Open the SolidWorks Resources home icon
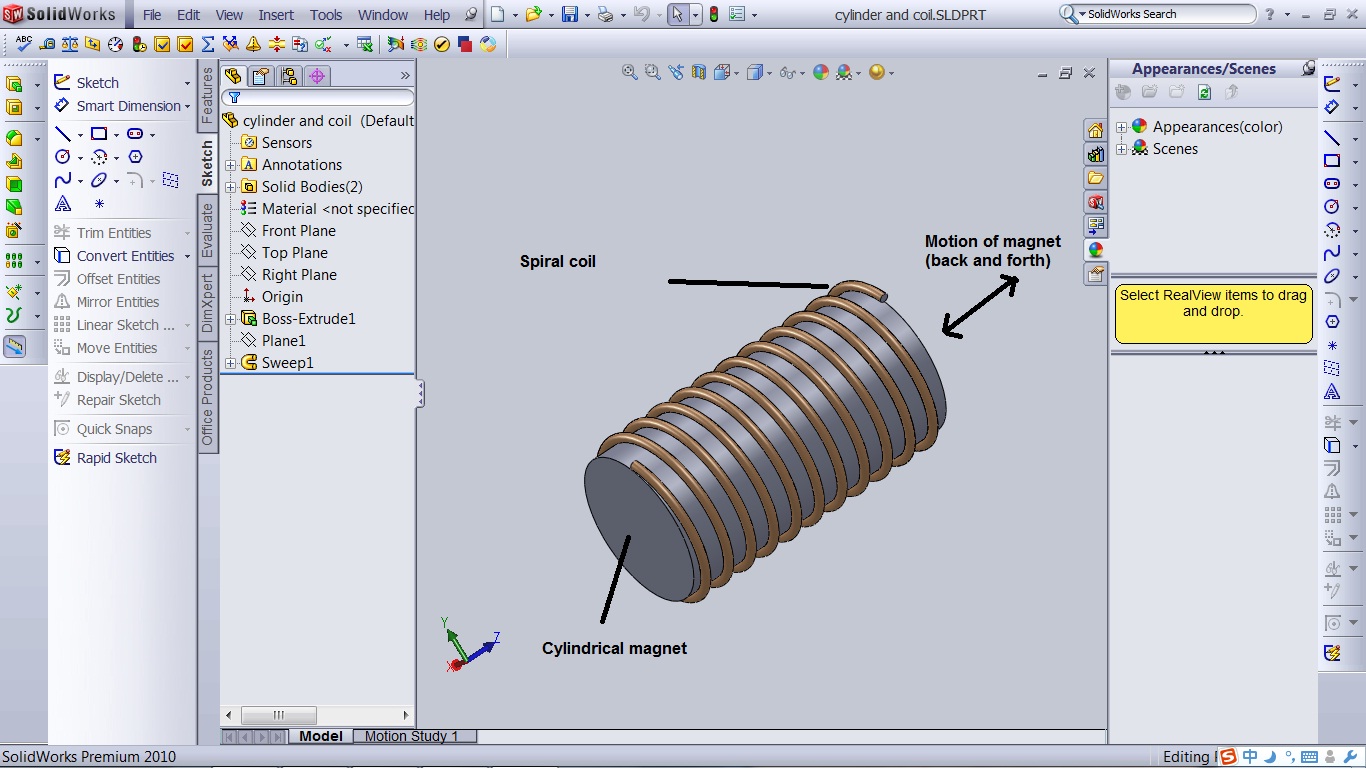Screen dimensions: 1366x776 [x=1096, y=131]
